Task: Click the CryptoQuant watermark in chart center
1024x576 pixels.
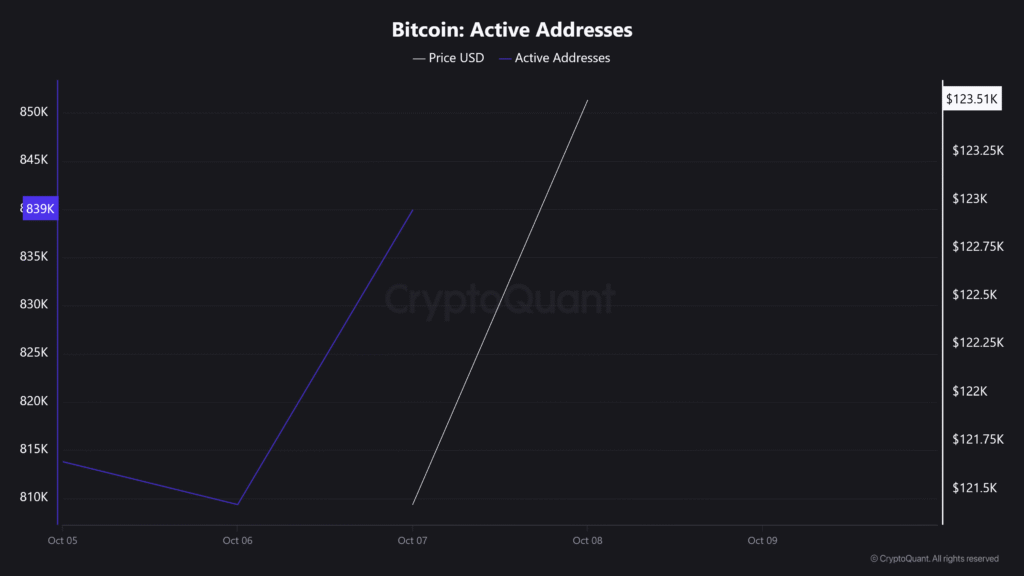Action: 500,299
